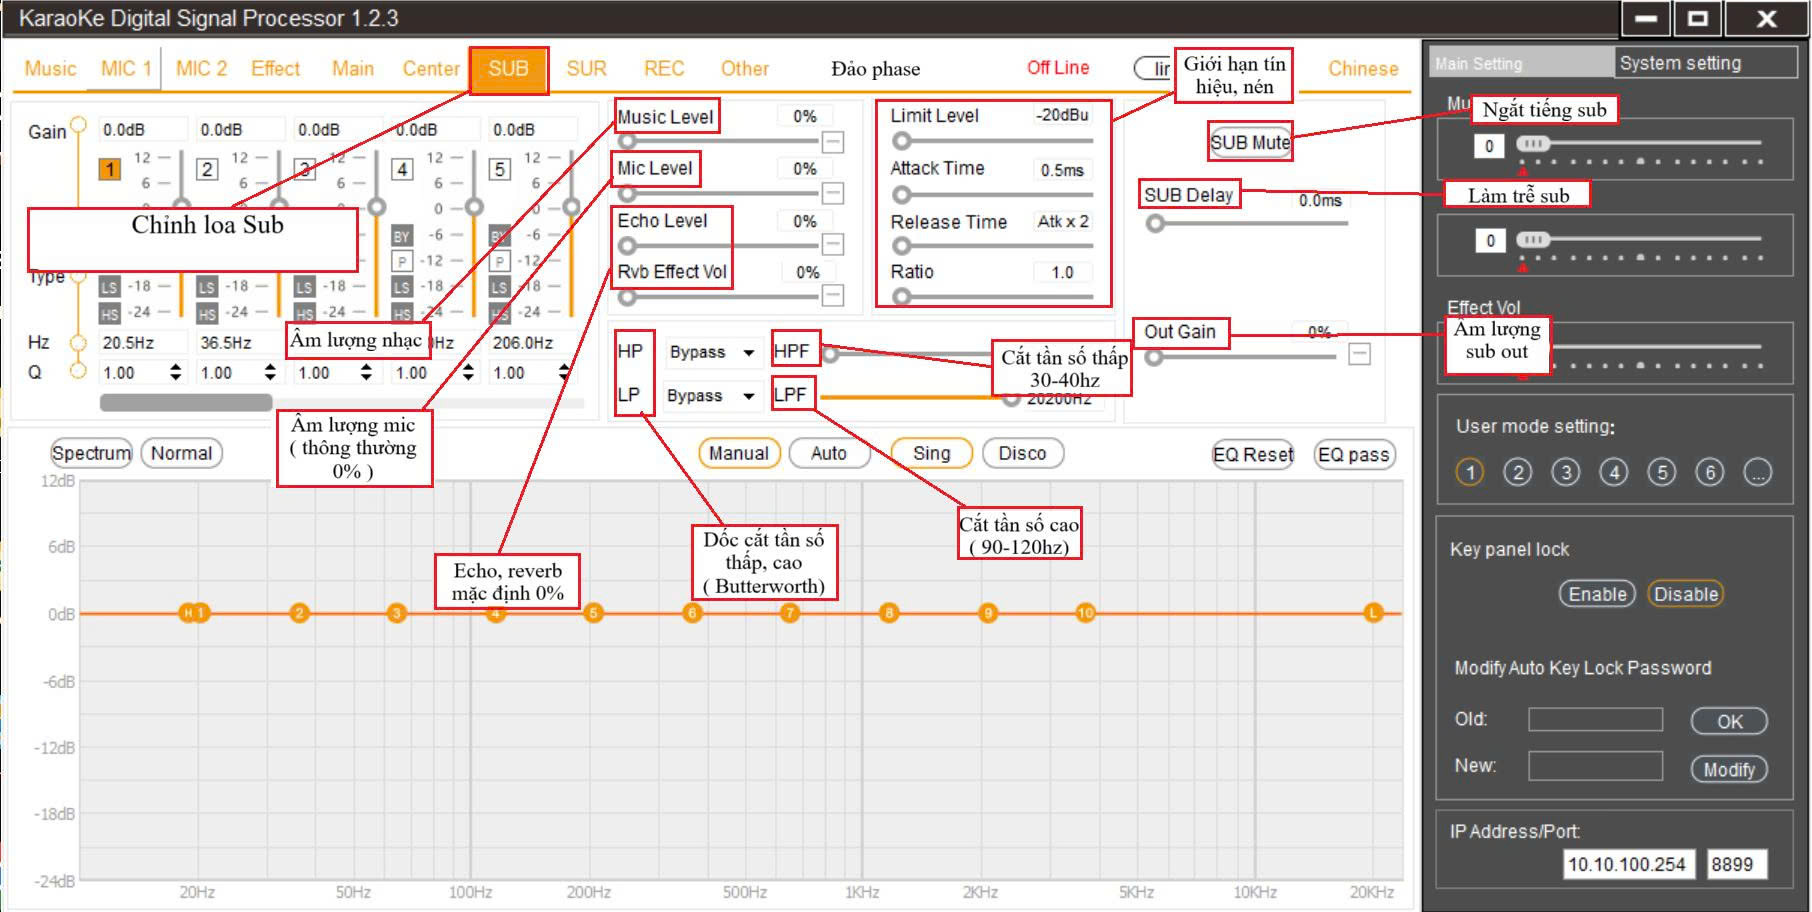This screenshot has height=912, width=1812.
Task: Set band 4 filter type to LS
Action: pos(401,287)
